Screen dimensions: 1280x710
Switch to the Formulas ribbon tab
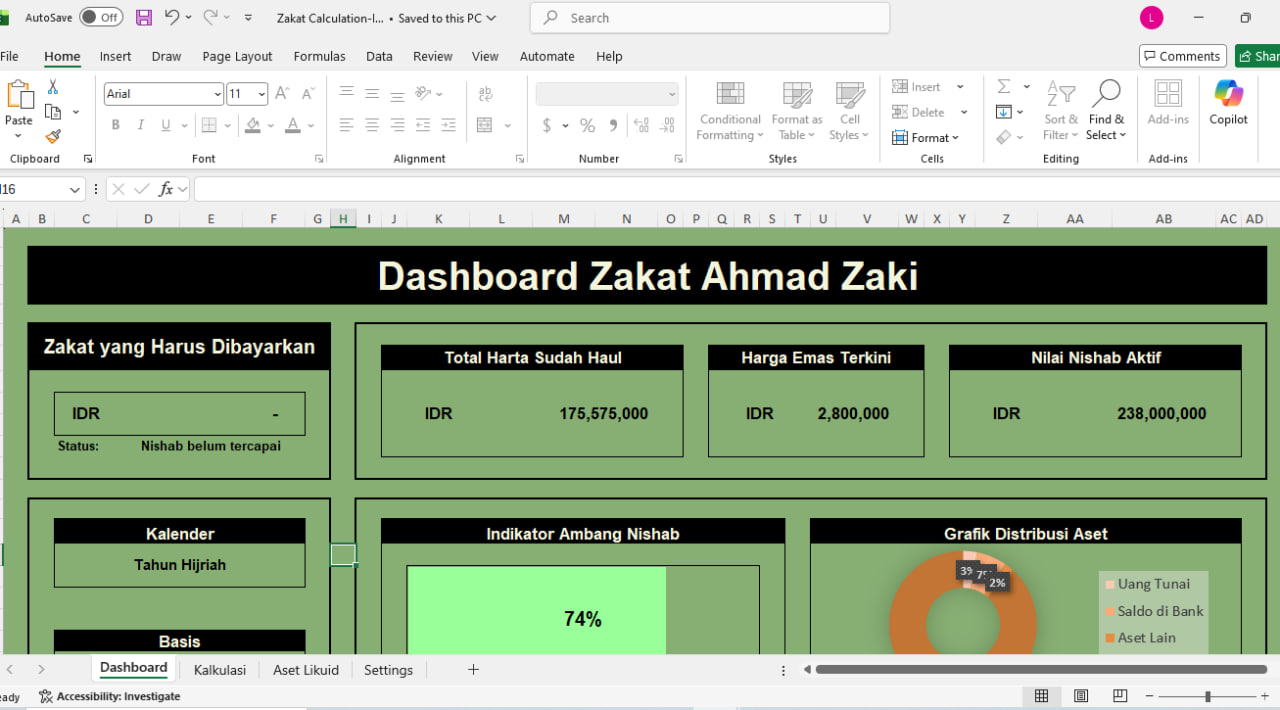(319, 56)
